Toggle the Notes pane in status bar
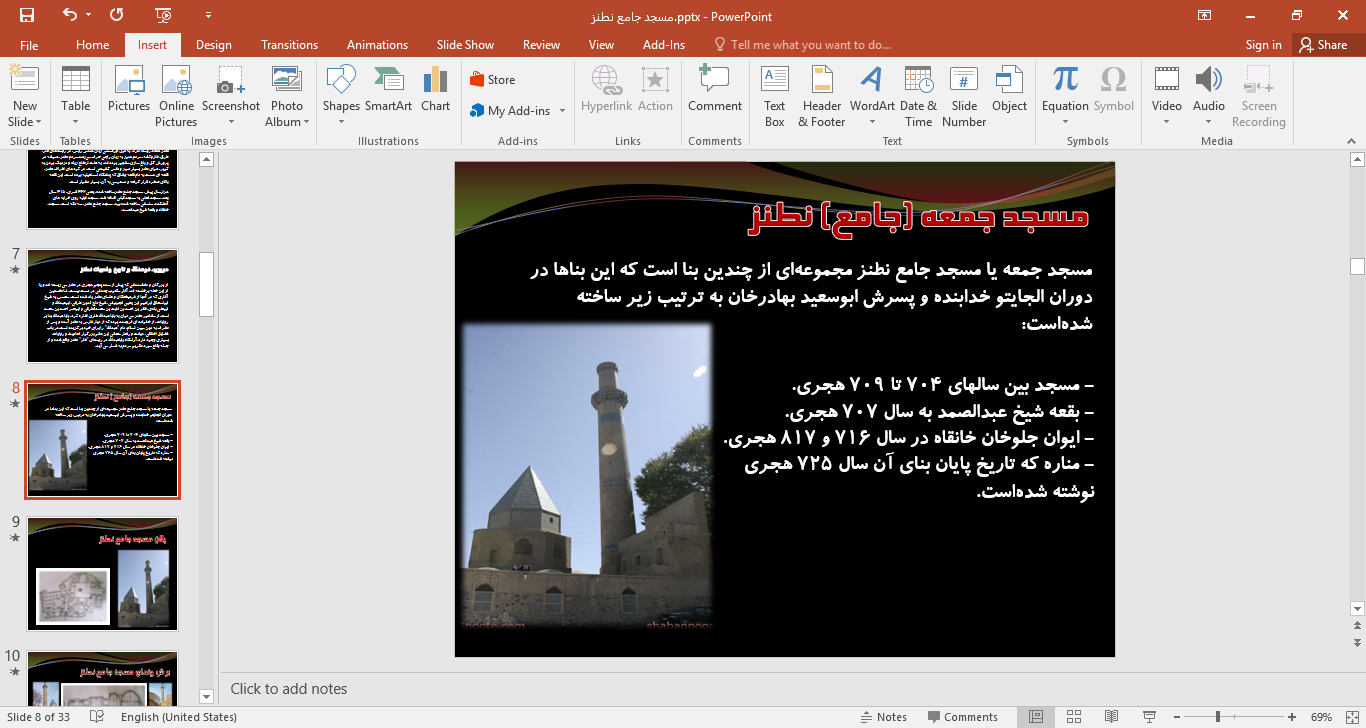 [883, 717]
